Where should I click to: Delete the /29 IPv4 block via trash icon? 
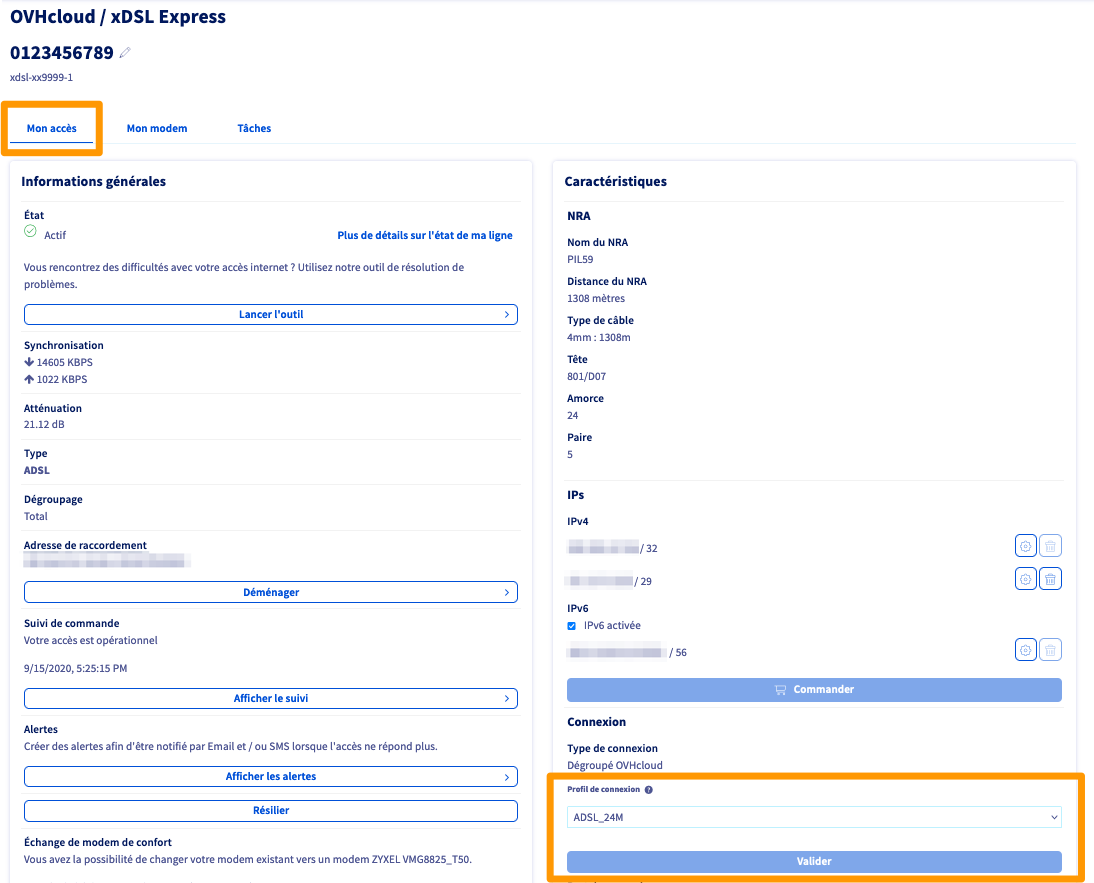click(1050, 579)
